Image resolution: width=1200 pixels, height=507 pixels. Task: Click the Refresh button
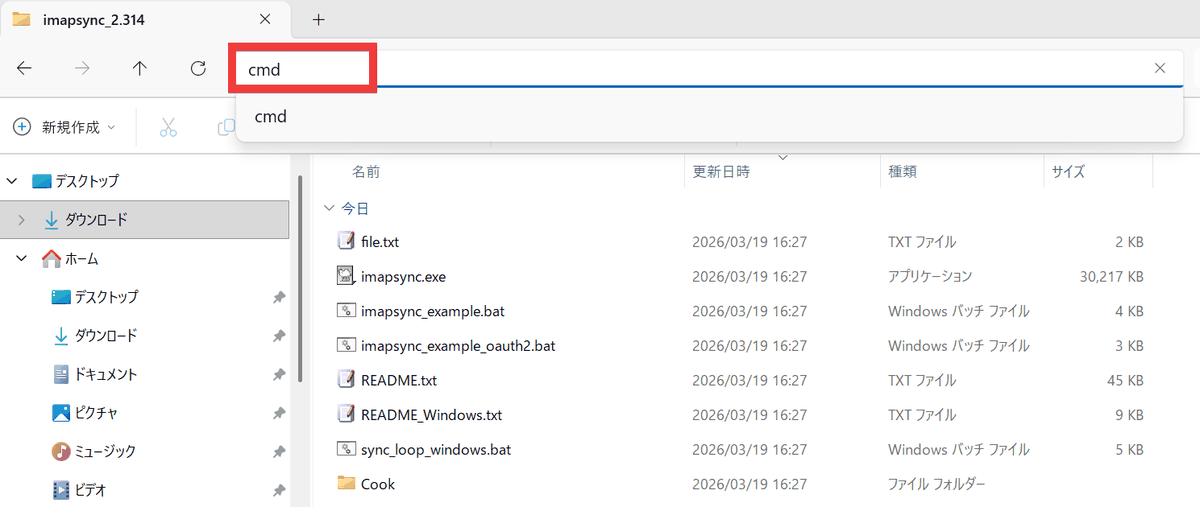(x=198, y=68)
